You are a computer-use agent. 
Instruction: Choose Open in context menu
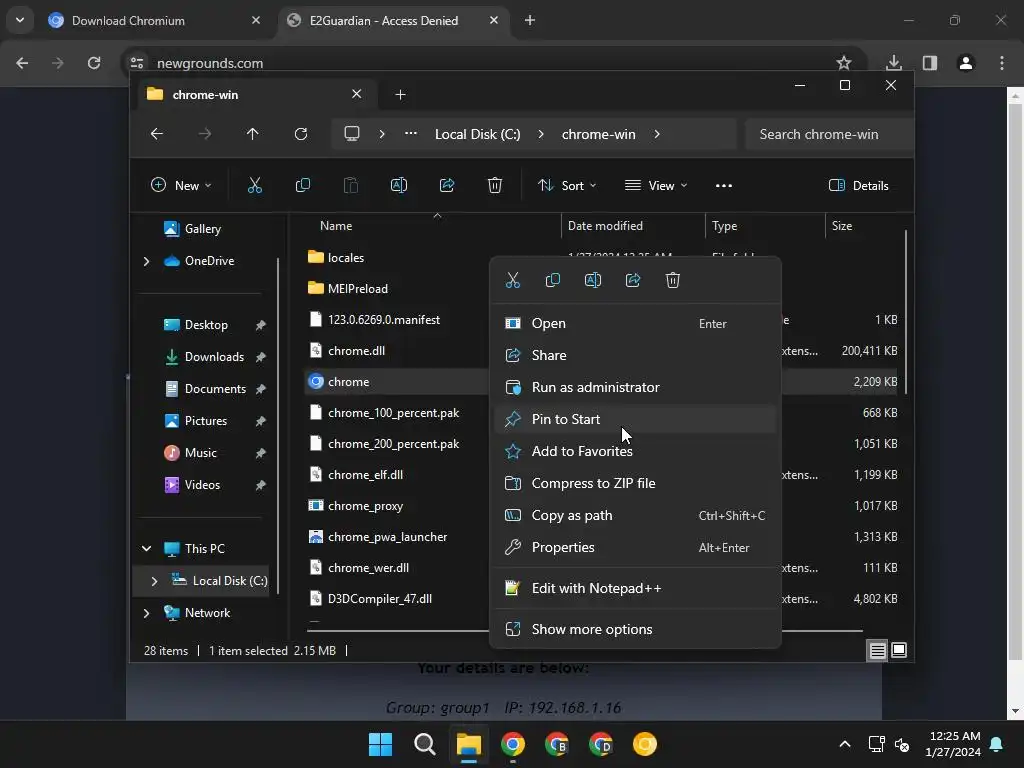(635, 323)
